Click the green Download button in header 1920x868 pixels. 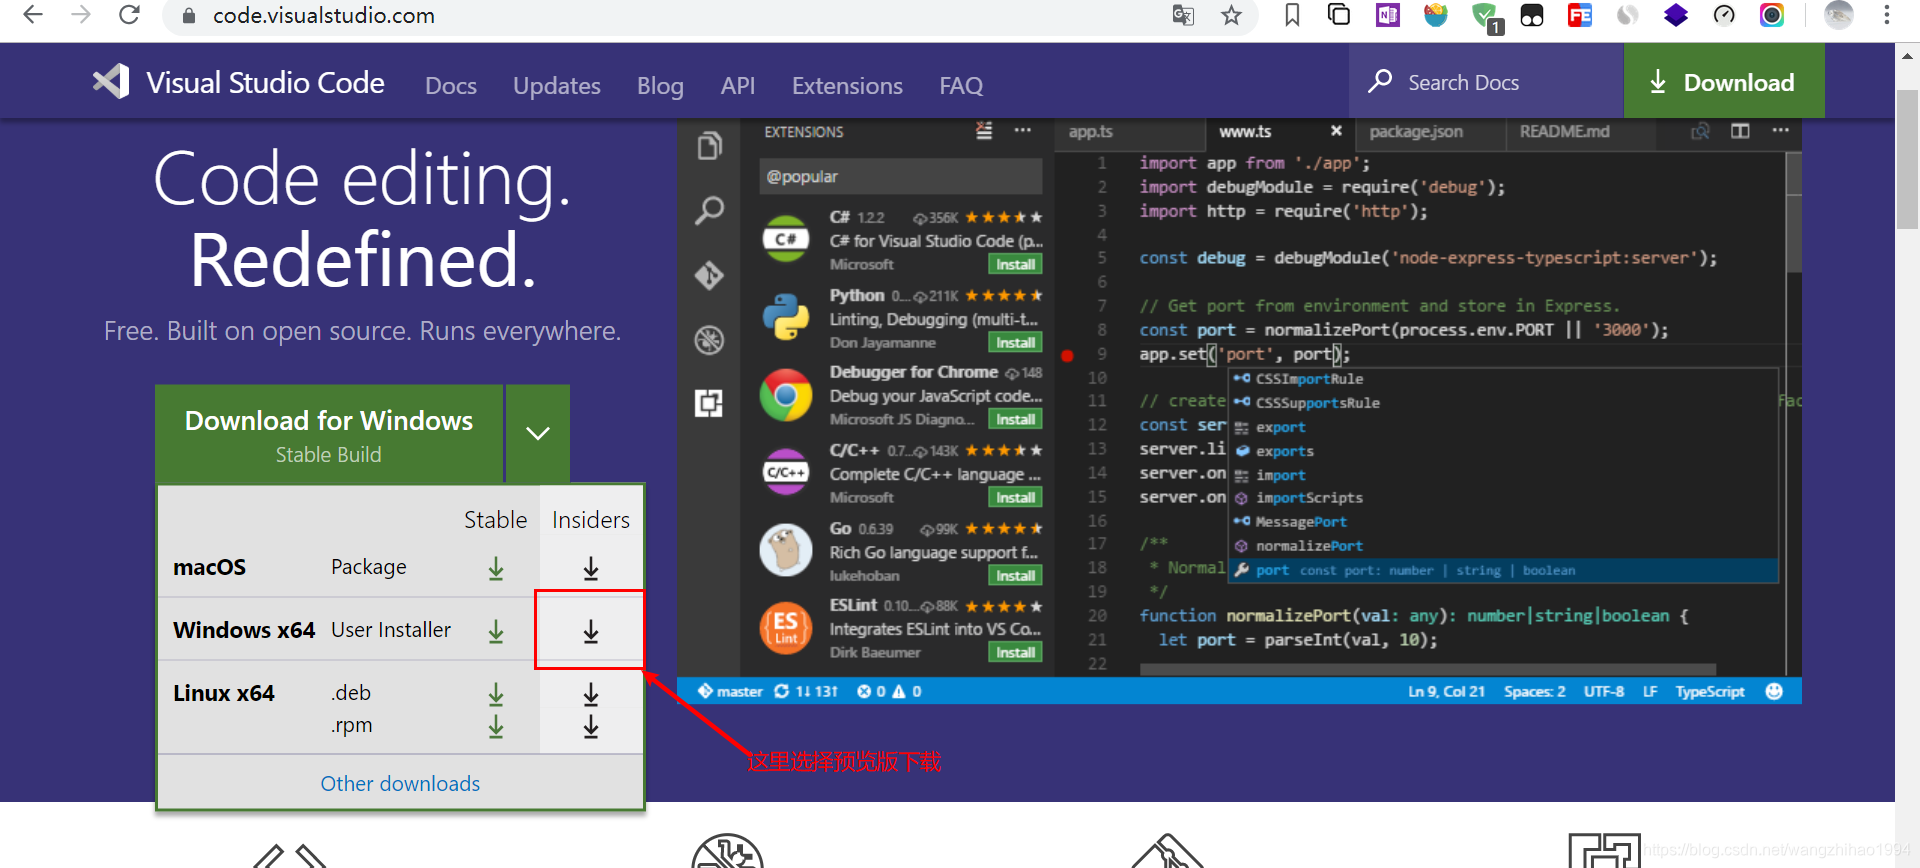(1724, 82)
